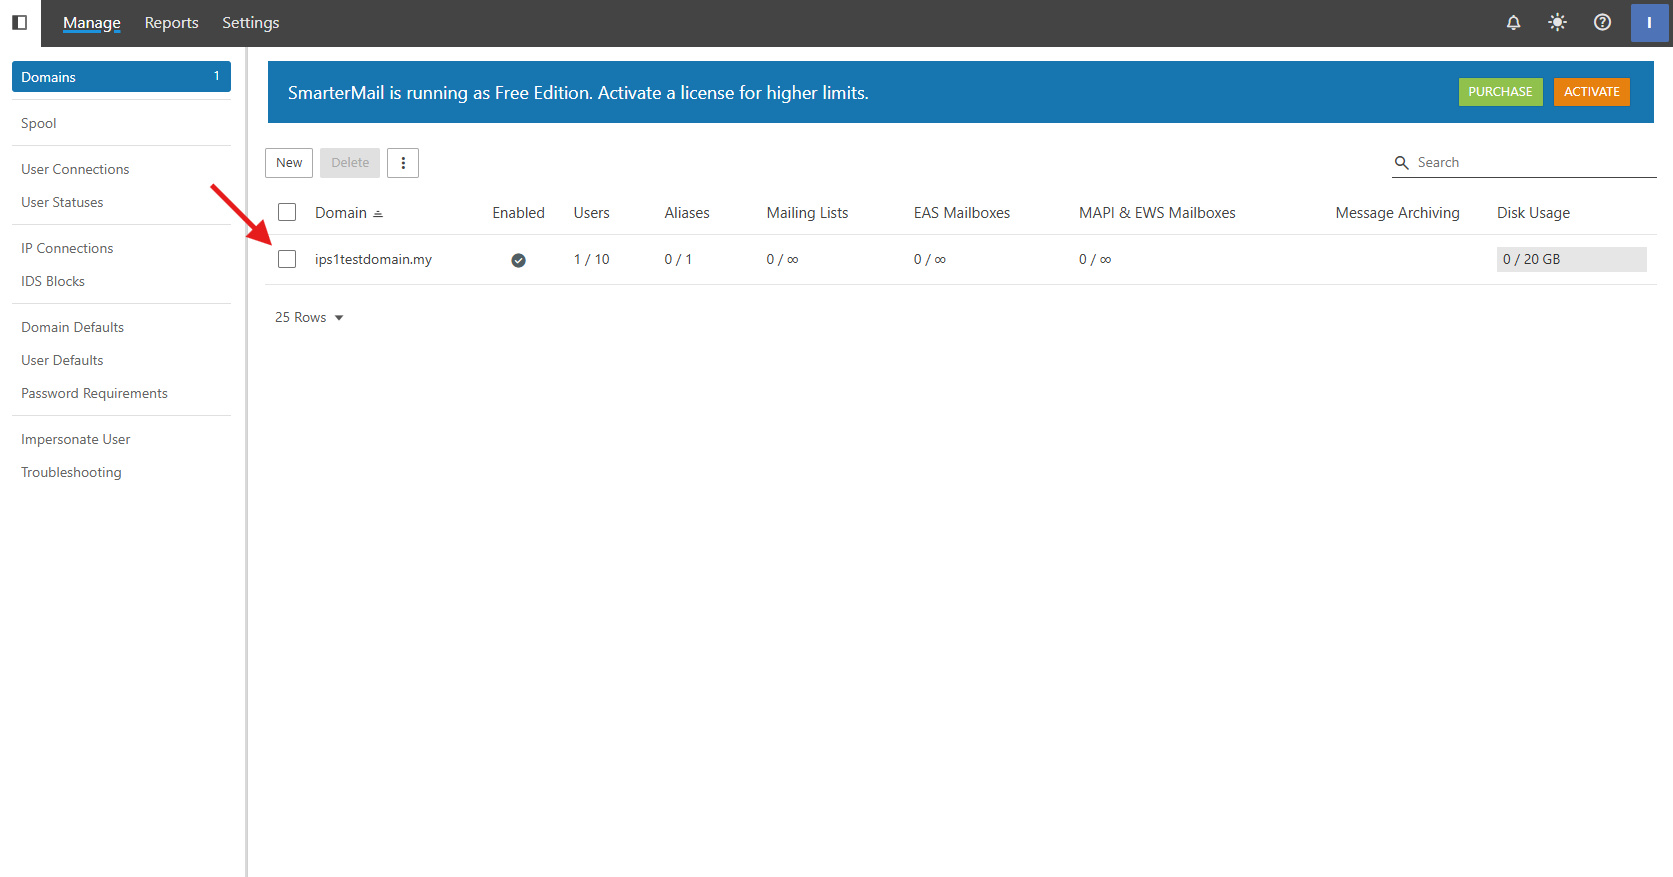
Task: Toggle the sidebar panel icon
Action: click(19, 22)
